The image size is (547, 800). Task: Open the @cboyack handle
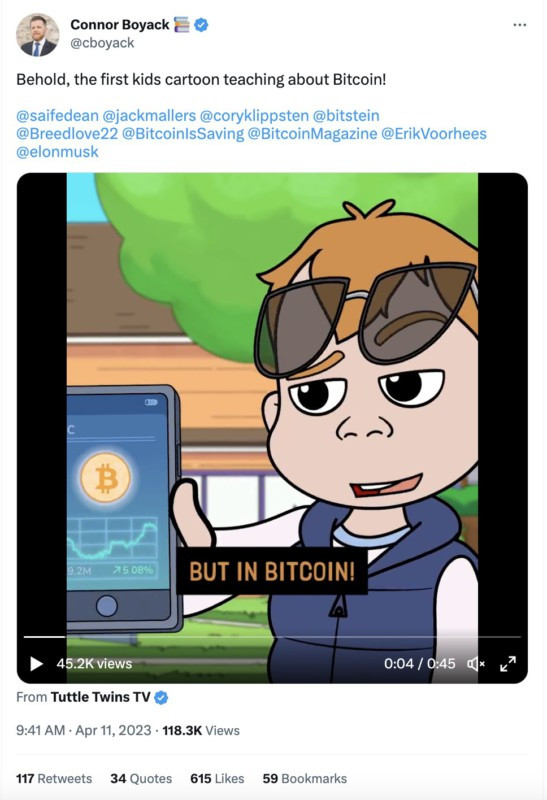click(x=102, y=43)
